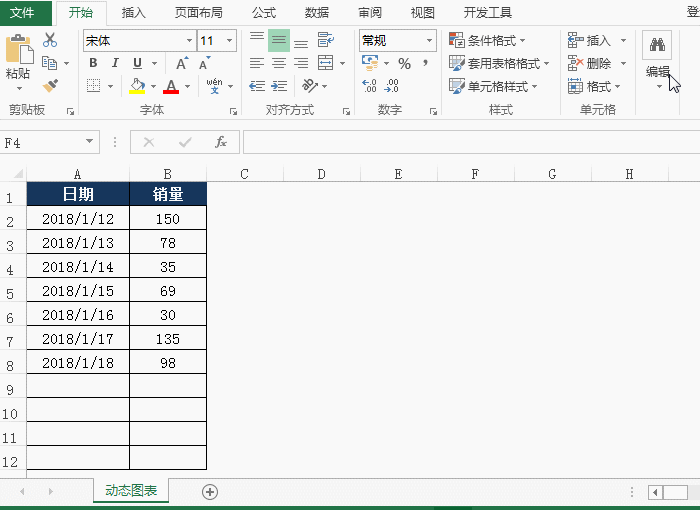
Task: Click the wén phonetic guide icon
Action: click(x=214, y=85)
